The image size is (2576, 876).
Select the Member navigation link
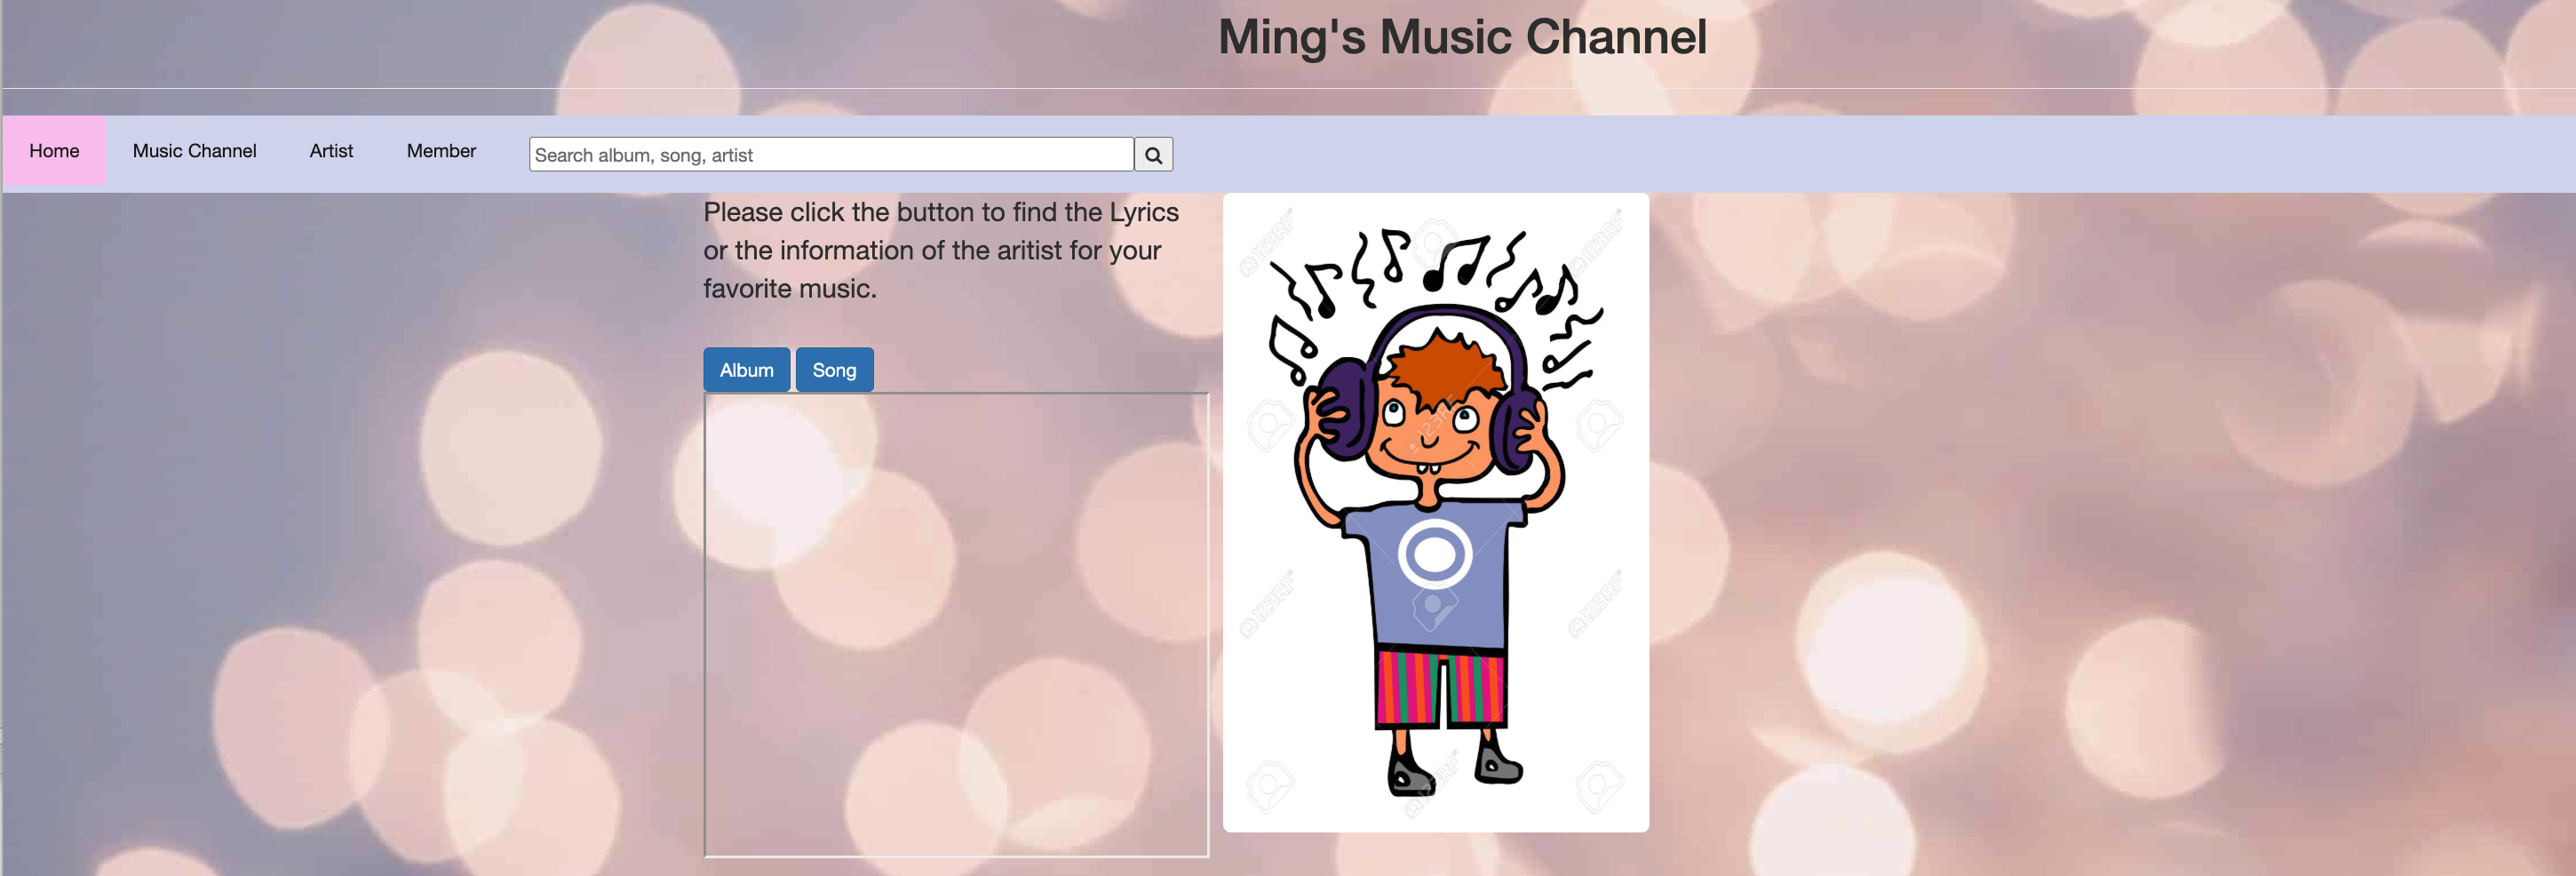[x=441, y=151]
